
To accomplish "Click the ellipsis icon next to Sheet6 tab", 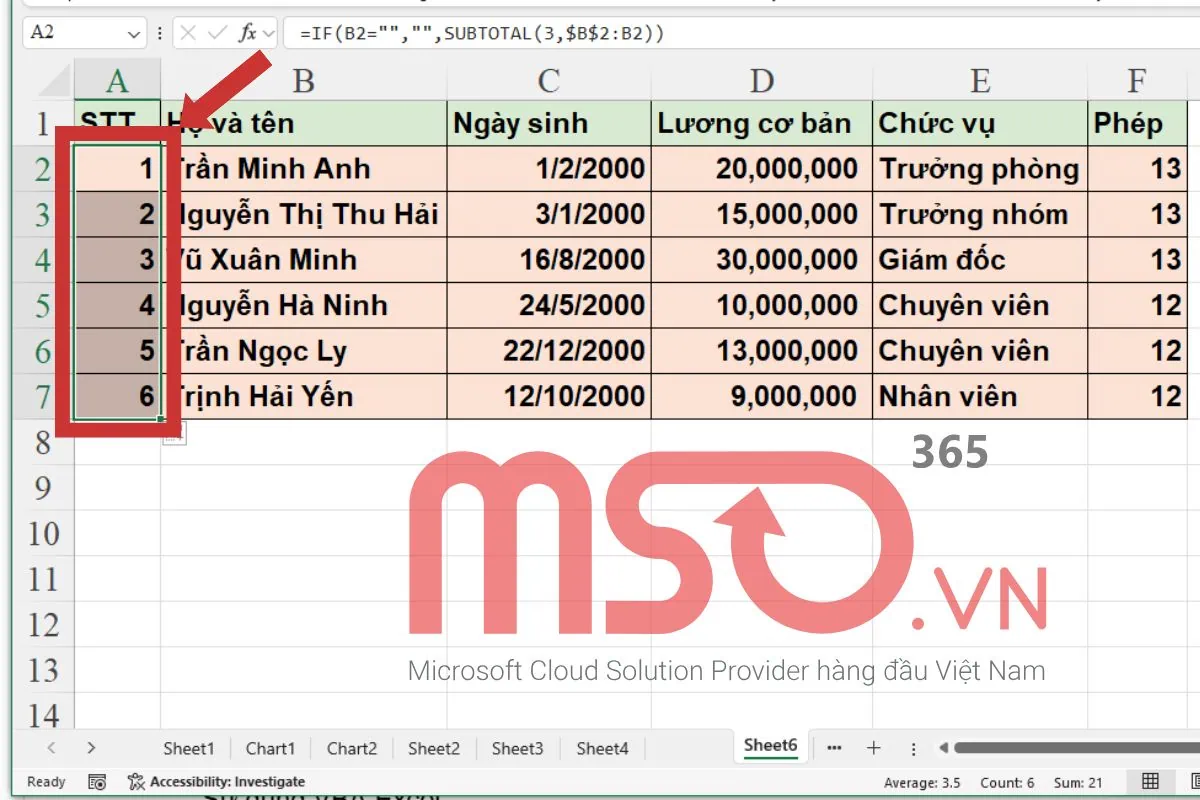I will [x=835, y=748].
